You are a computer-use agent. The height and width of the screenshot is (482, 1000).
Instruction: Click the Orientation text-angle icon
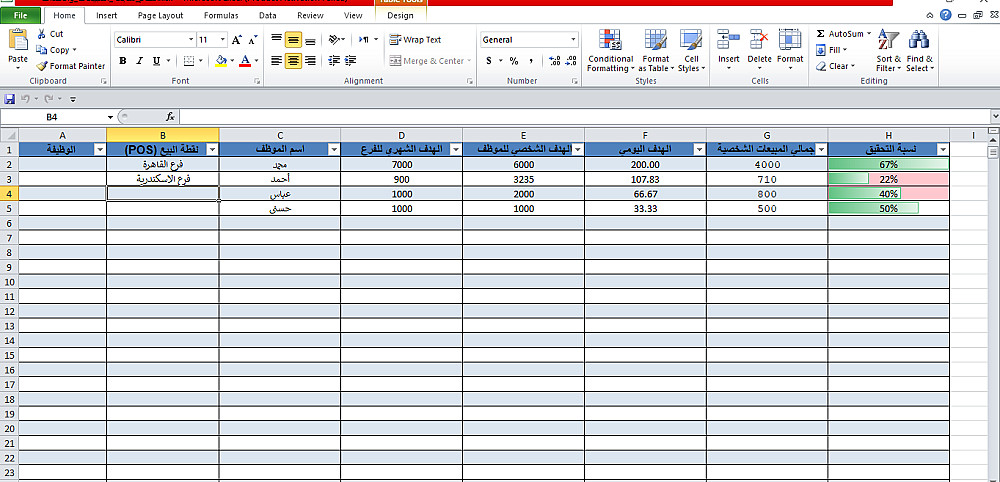(x=334, y=40)
